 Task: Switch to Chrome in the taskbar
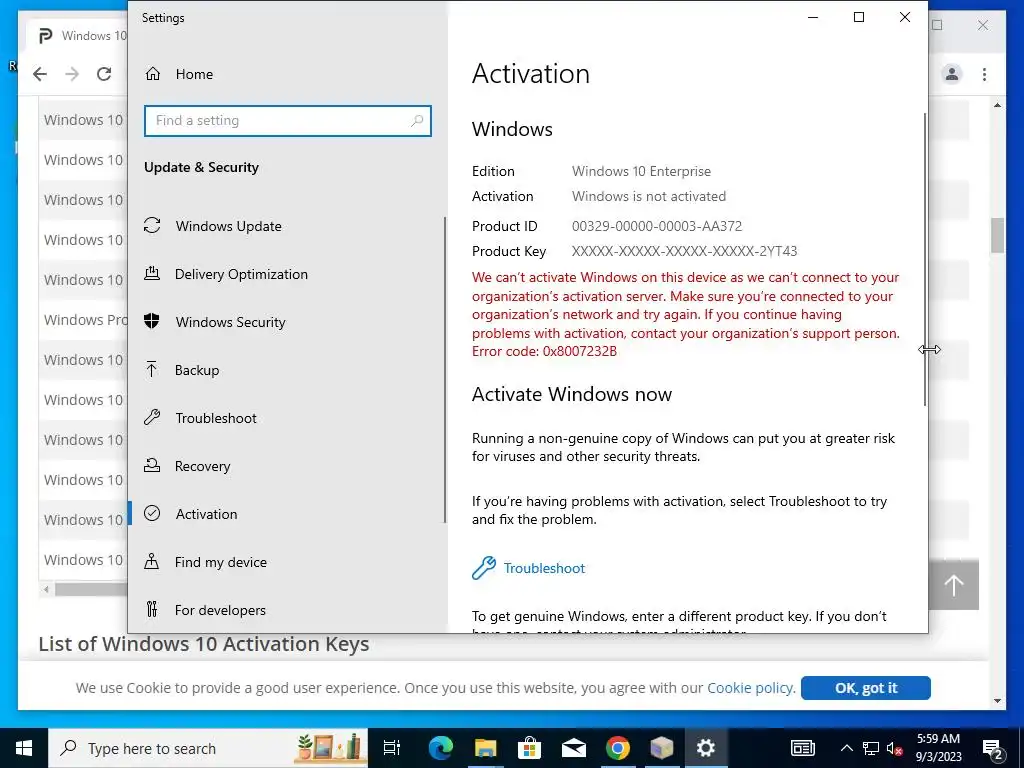pos(618,748)
